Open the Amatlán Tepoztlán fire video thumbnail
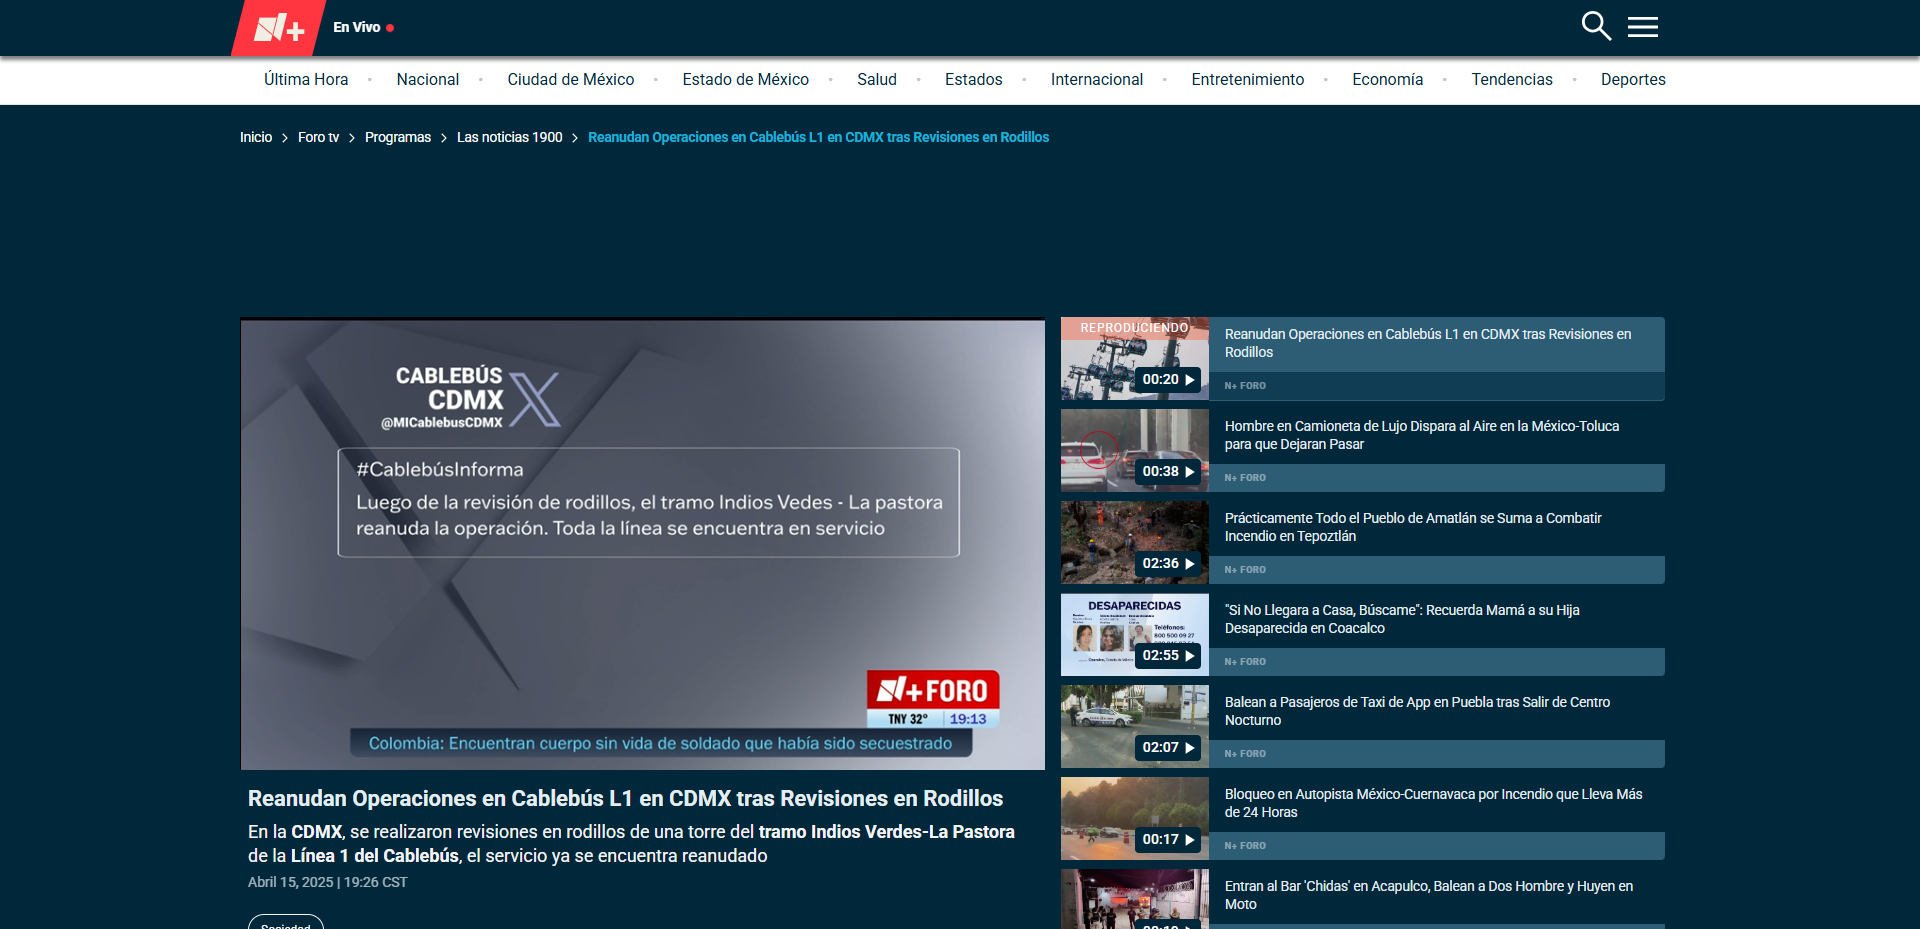This screenshot has width=1920, height=929. tap(1135, 543)
